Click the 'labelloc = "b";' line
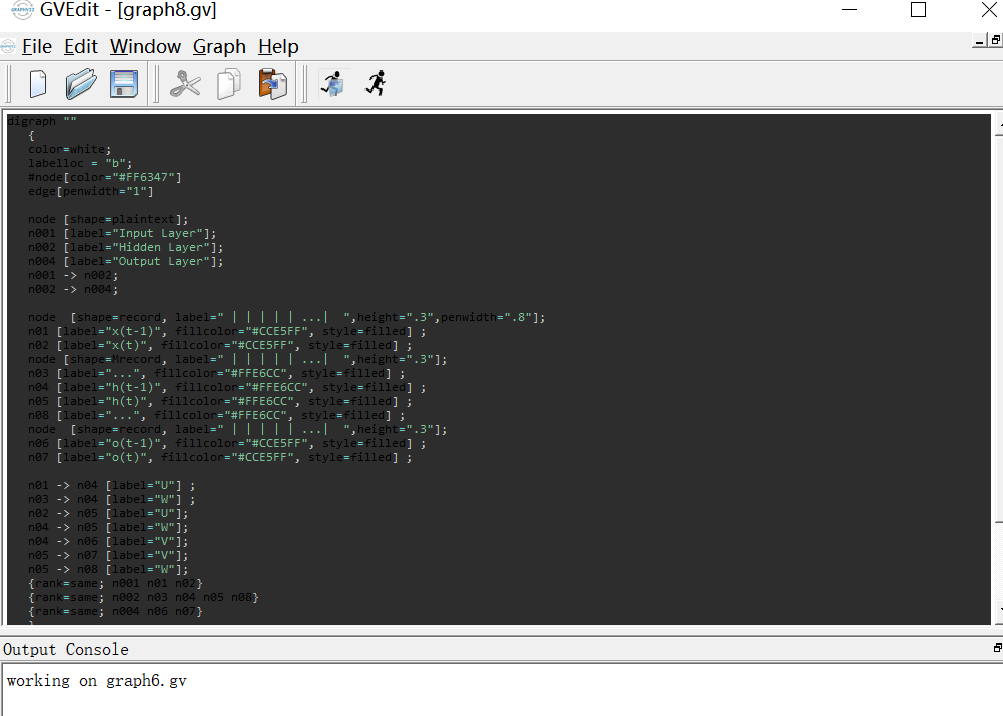 point(80,163)
